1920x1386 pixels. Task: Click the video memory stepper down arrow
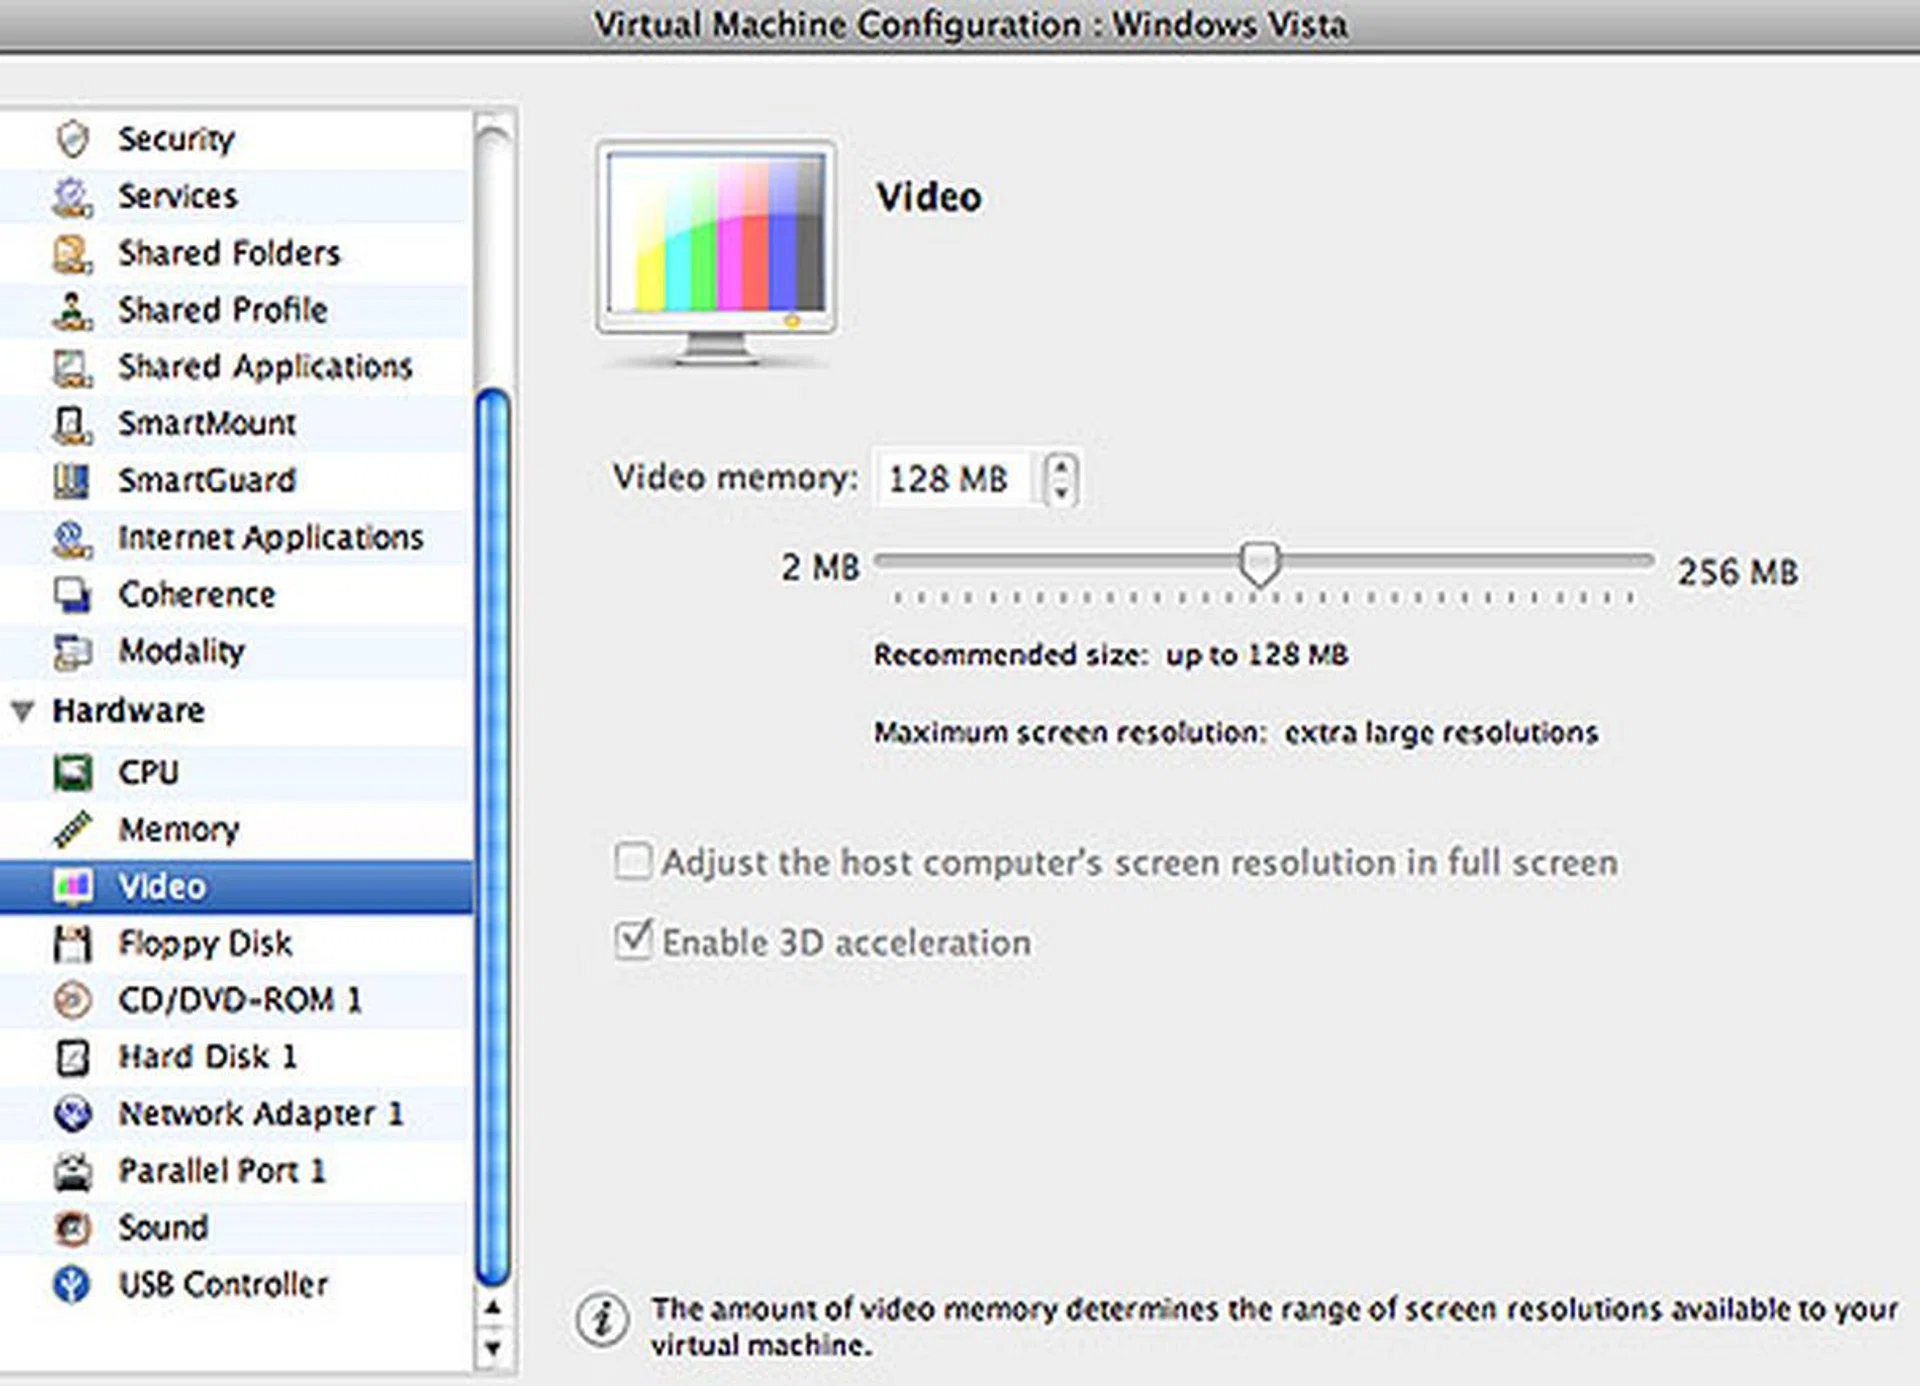pyautogui.click(x=1060, y=492)
